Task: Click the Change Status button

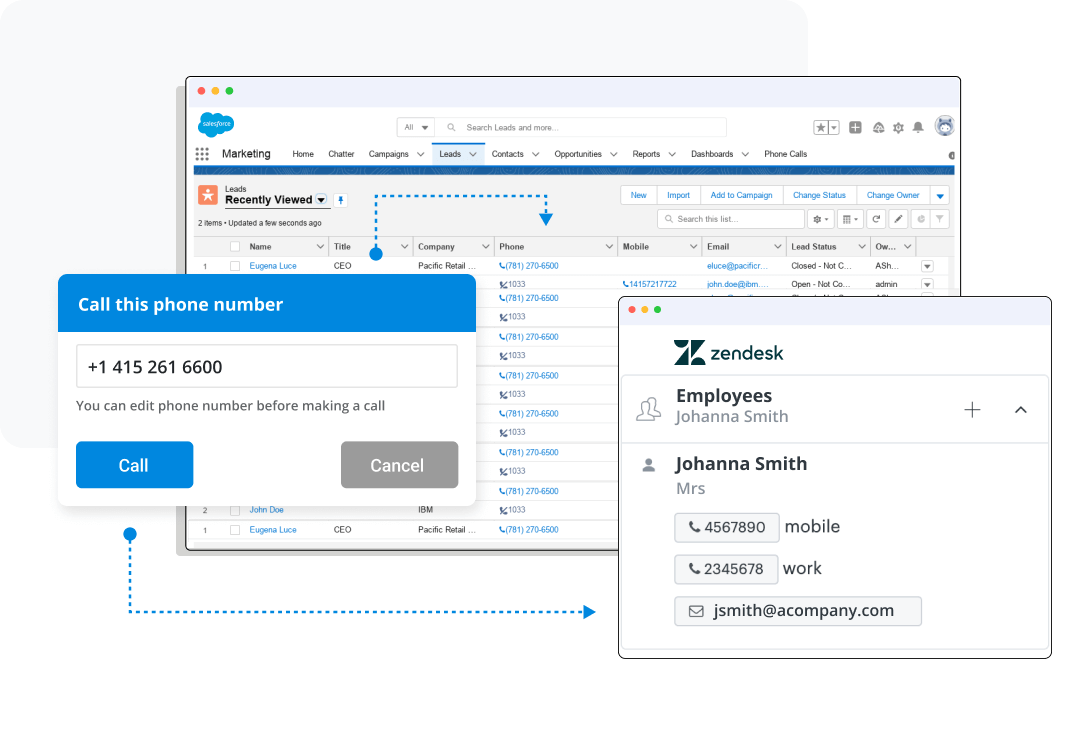Action: (x=819, y=196)
